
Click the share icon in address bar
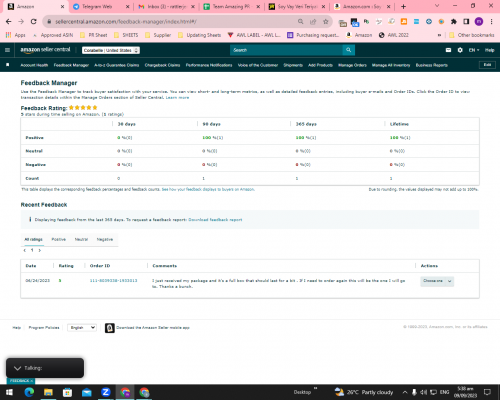coord(313,22)
